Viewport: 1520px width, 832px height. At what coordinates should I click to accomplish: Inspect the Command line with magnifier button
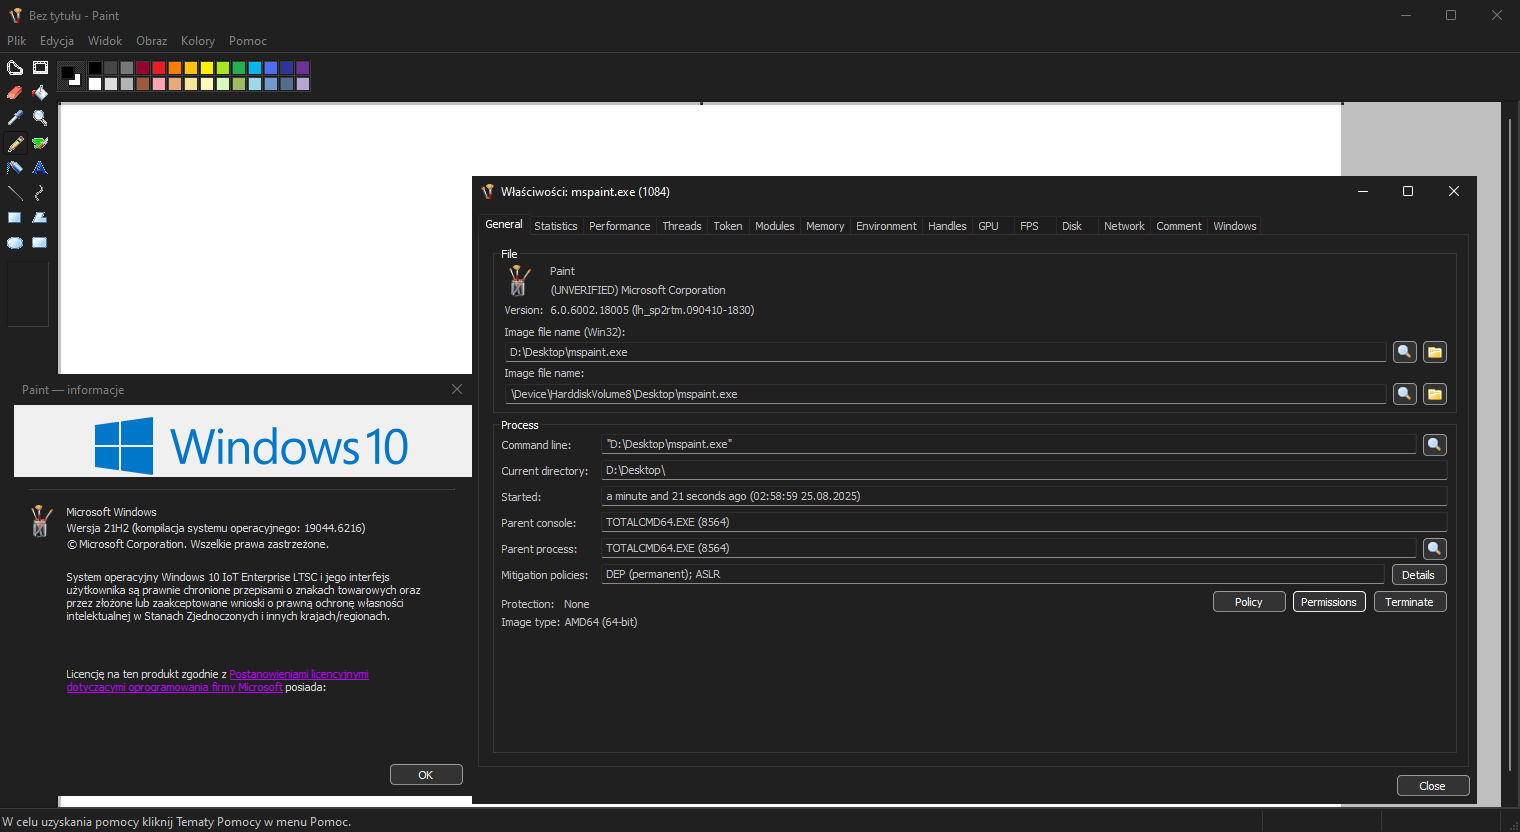[1434, 445]
